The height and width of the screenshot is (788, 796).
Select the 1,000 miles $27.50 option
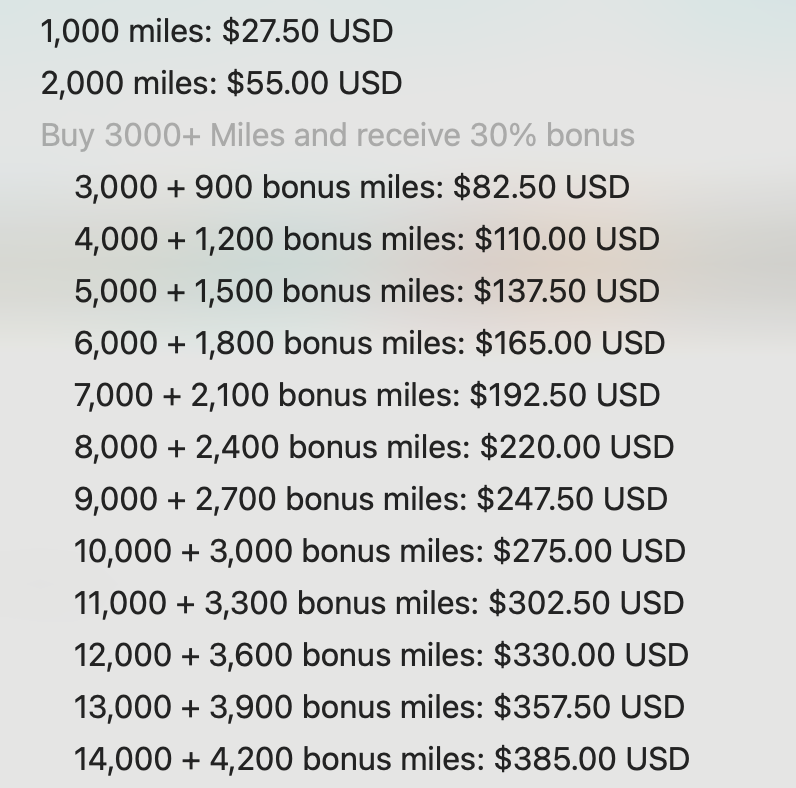pos(217,31)
